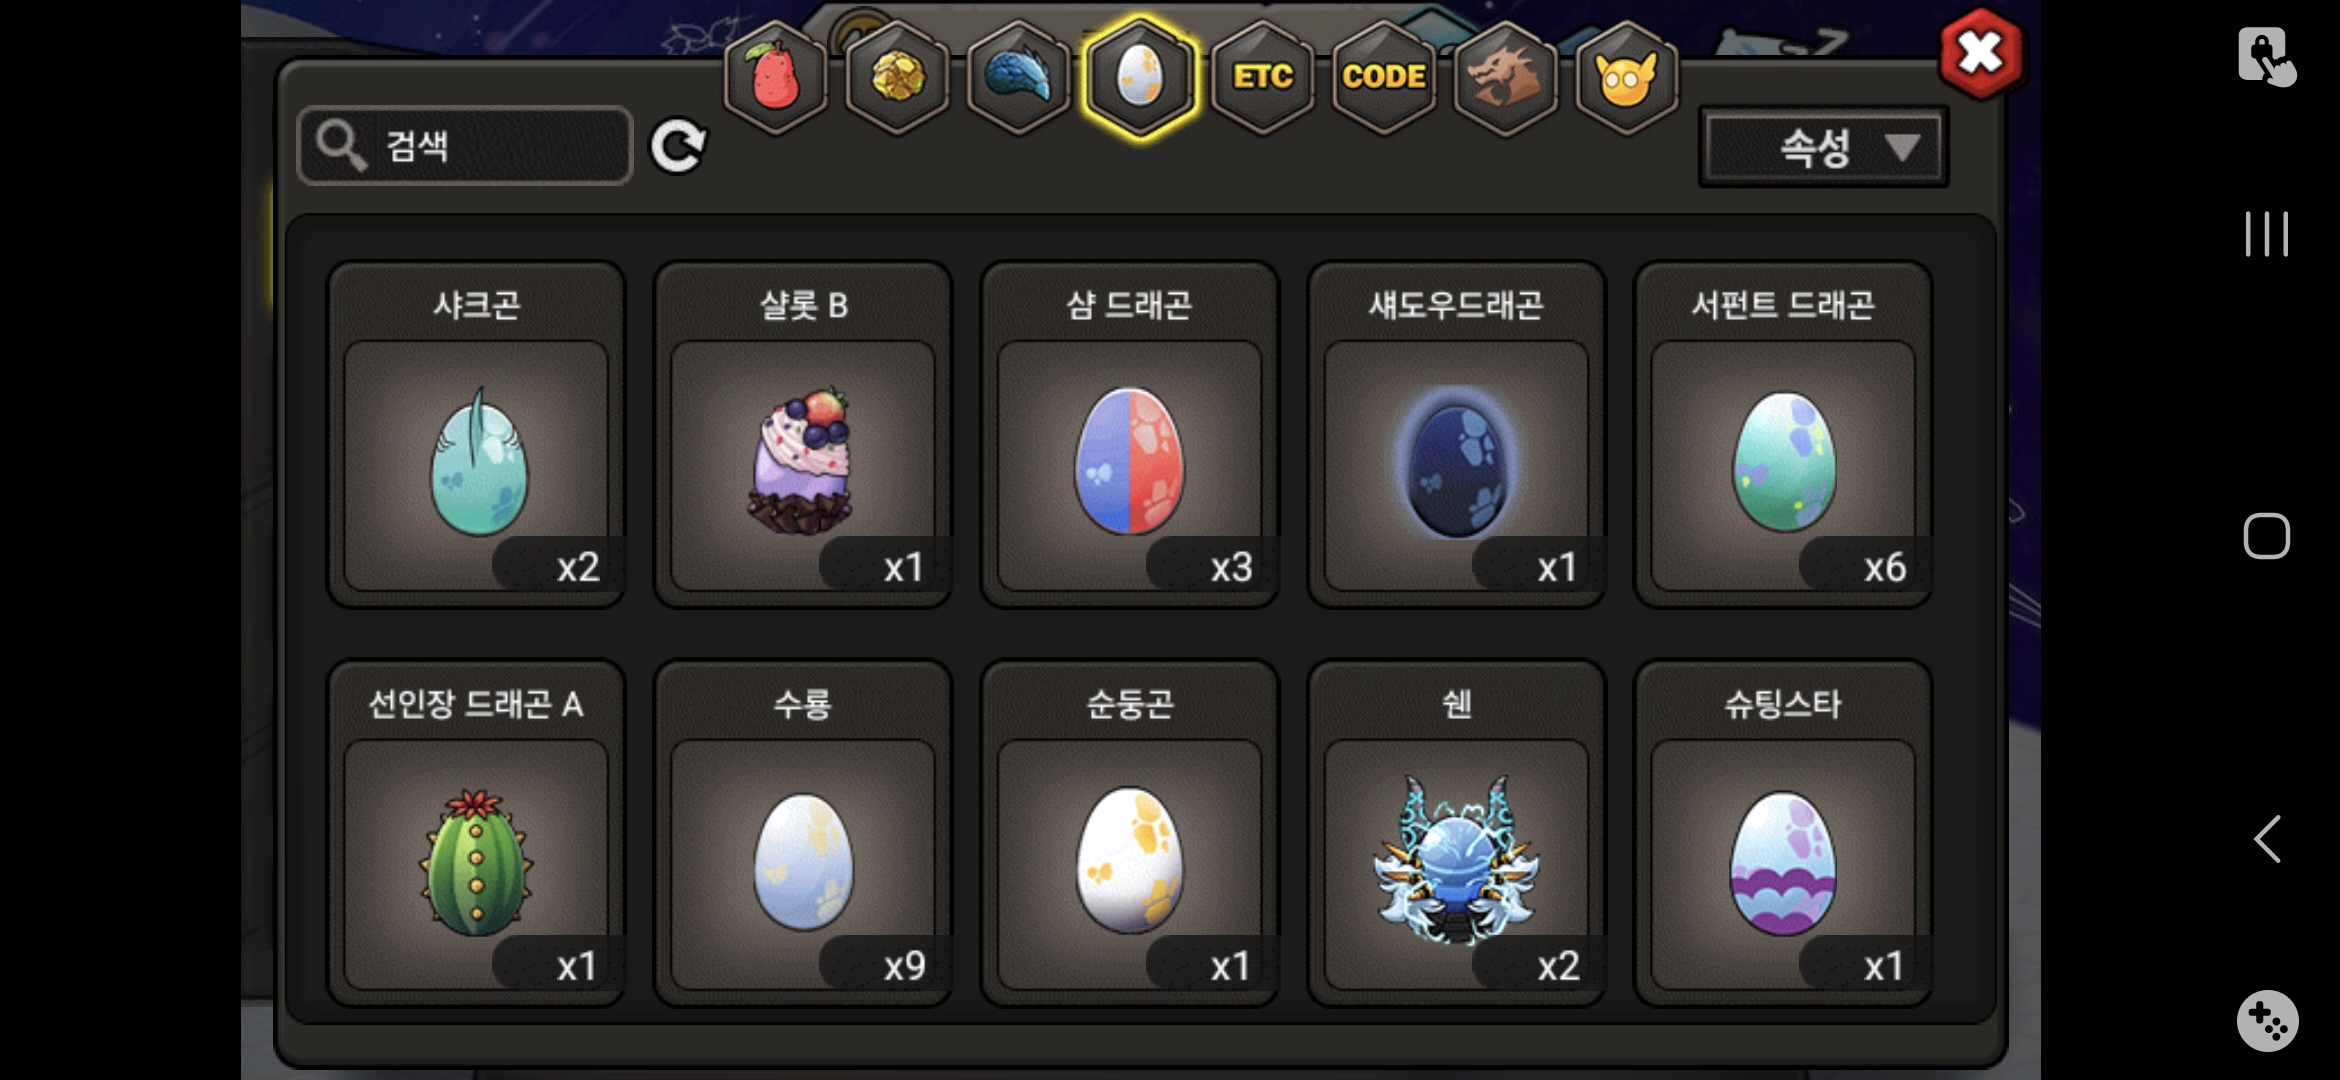Select the egg inventory tab
This screenshot has width=2340, height=1080.
click(x=1140, y=77)
